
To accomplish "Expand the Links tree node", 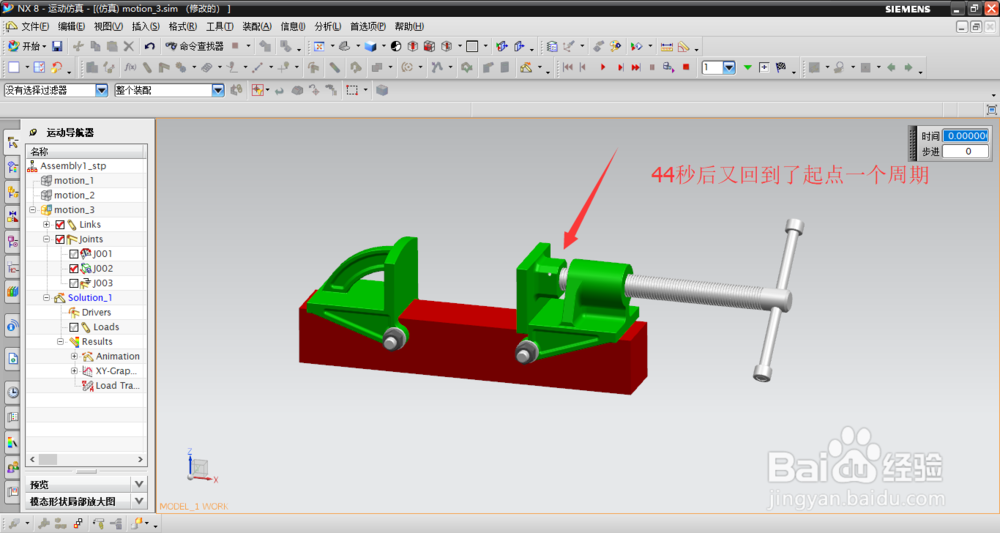I will pos(46,224).
